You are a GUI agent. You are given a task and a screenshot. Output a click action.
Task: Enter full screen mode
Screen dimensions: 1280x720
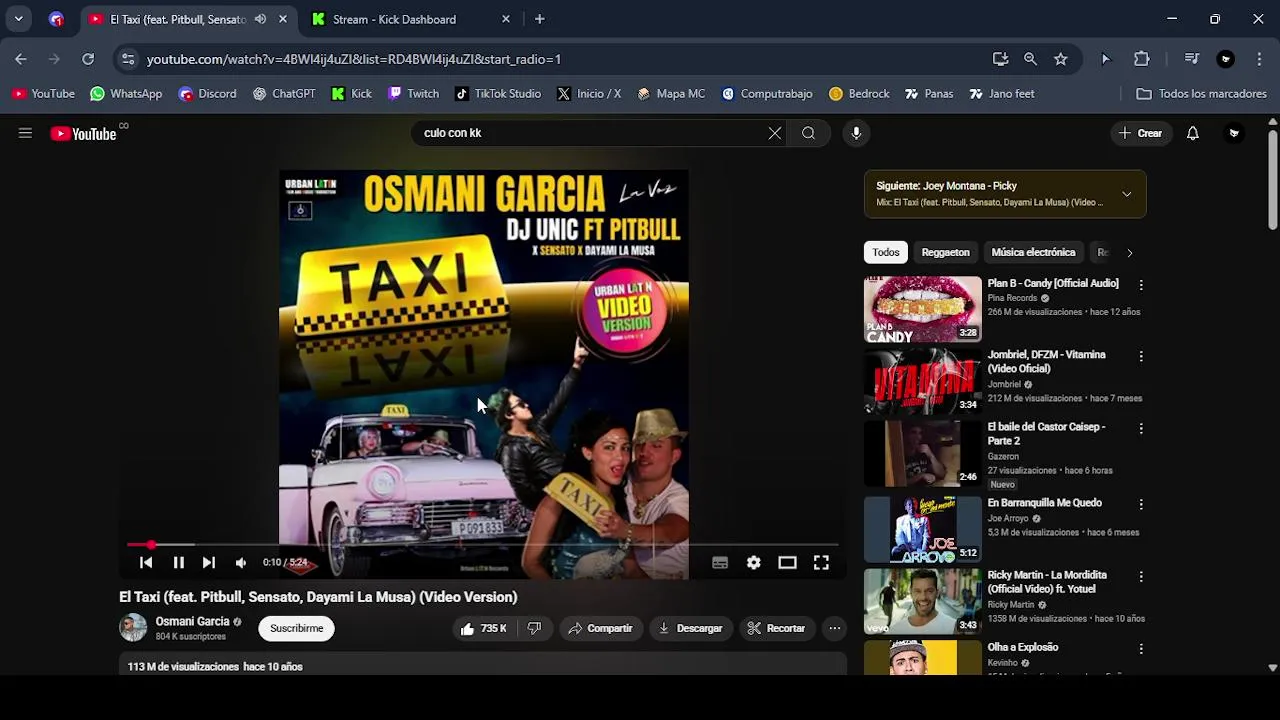pyautogui.click(x=821, y=563)
